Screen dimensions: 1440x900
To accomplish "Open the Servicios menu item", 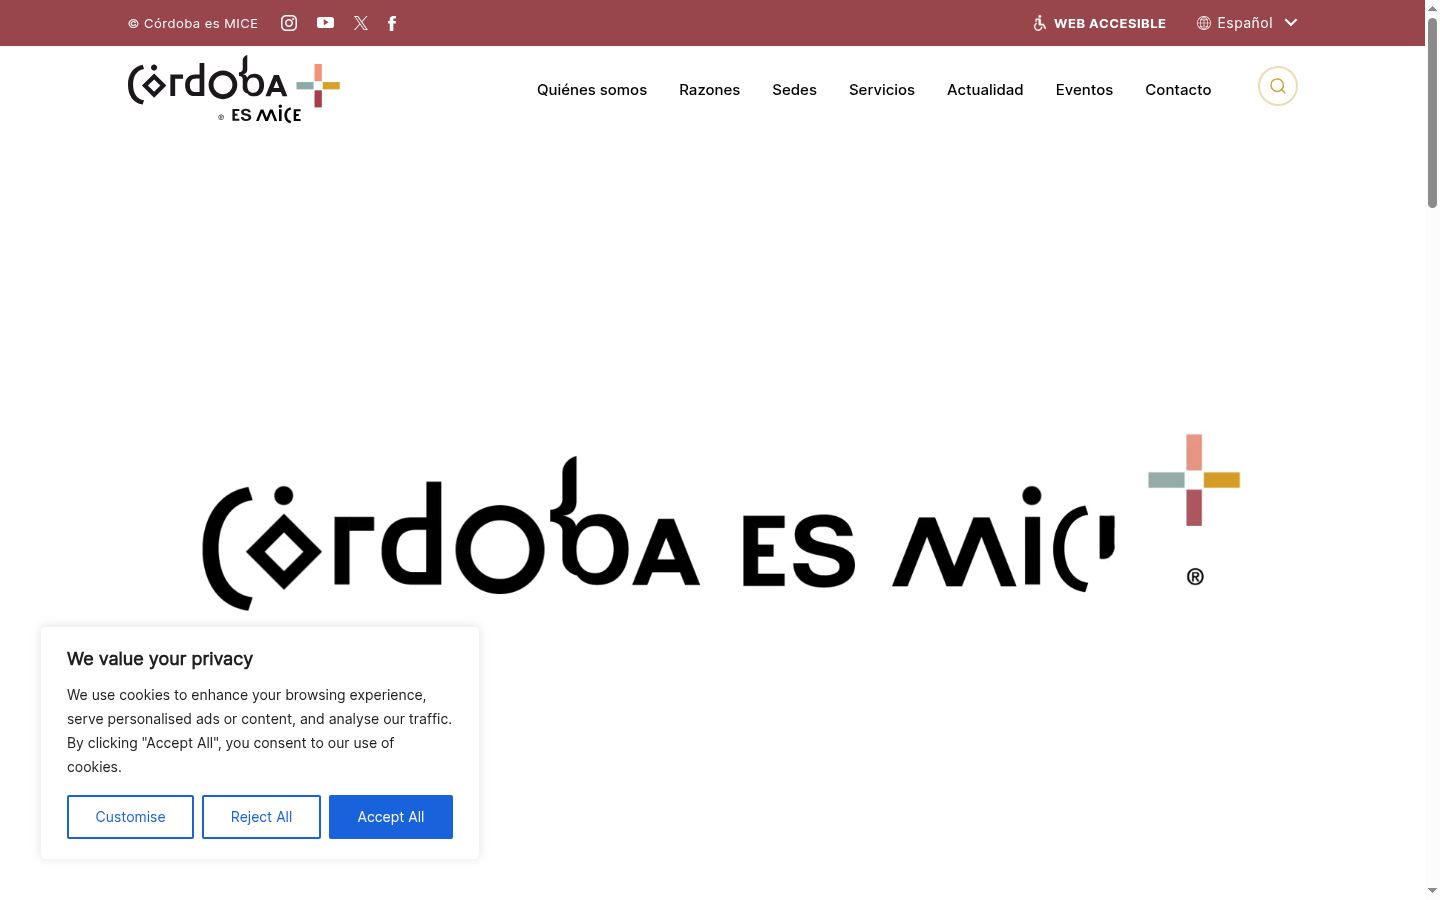I will [x=882, y=90].
